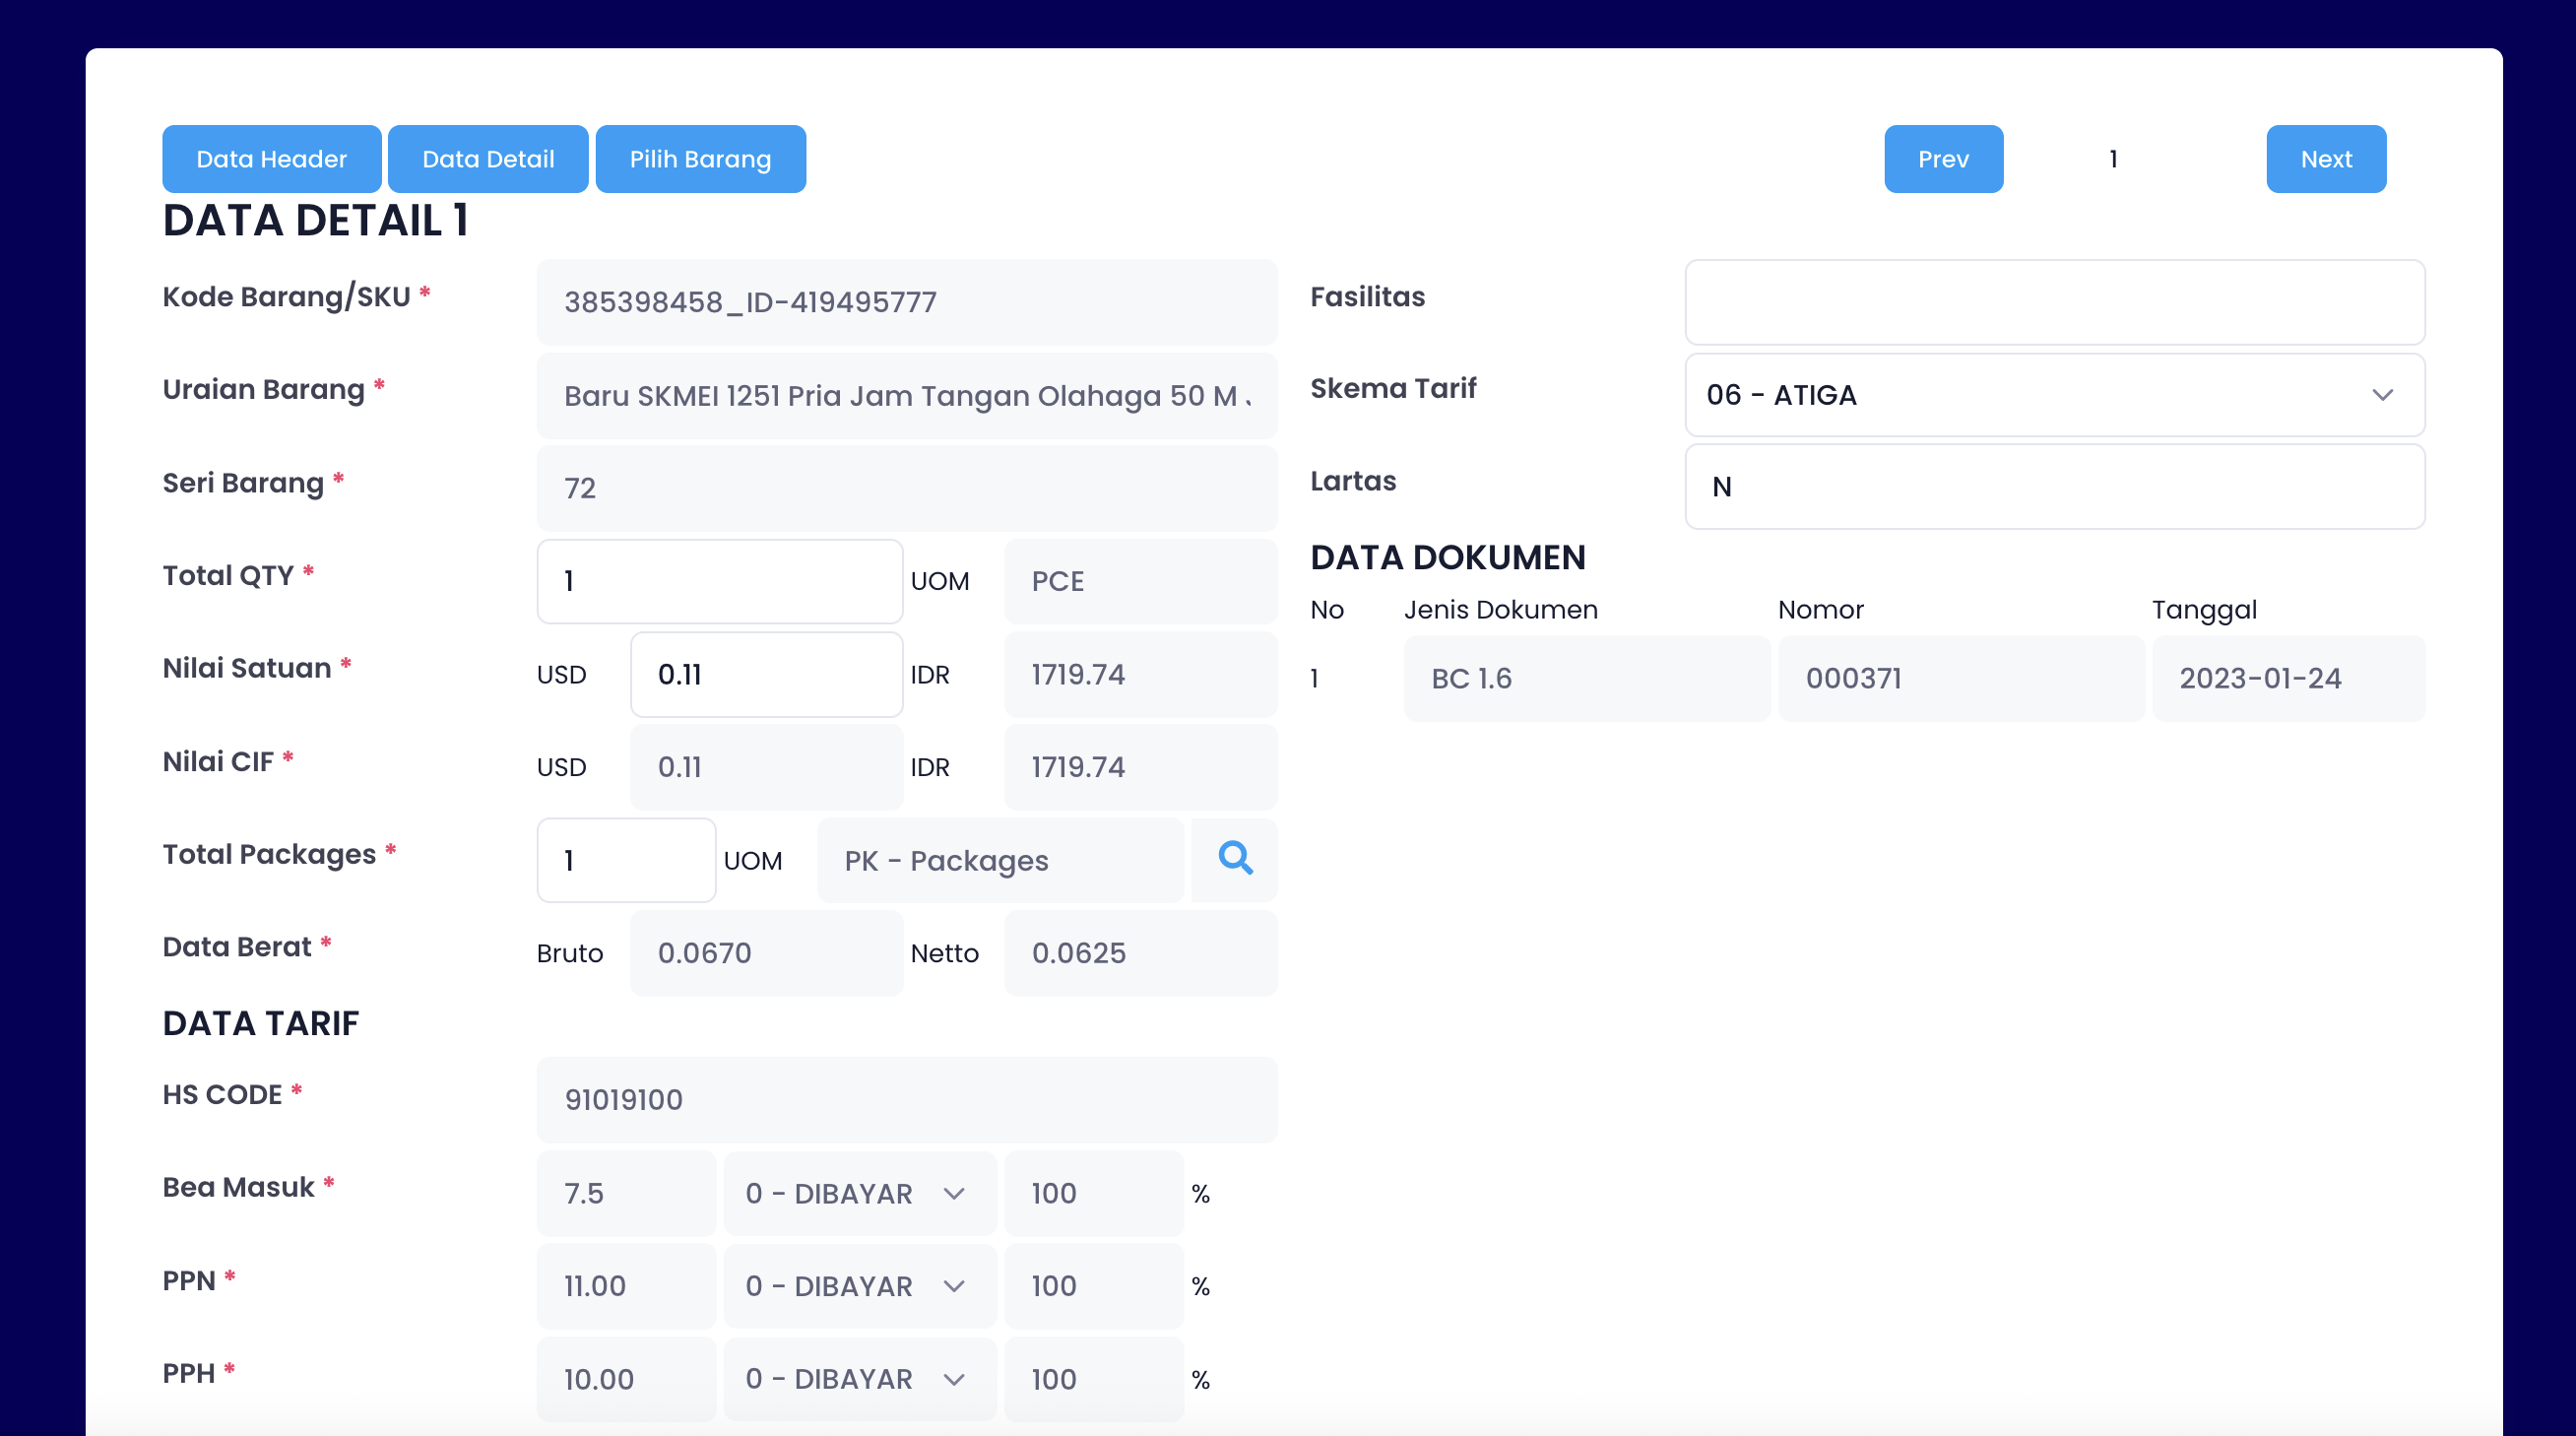Image resolution: width=2576 pixels, height=1436 pixels.
Task: Go to the previous detail with Prev
Action: point(1942,159)
